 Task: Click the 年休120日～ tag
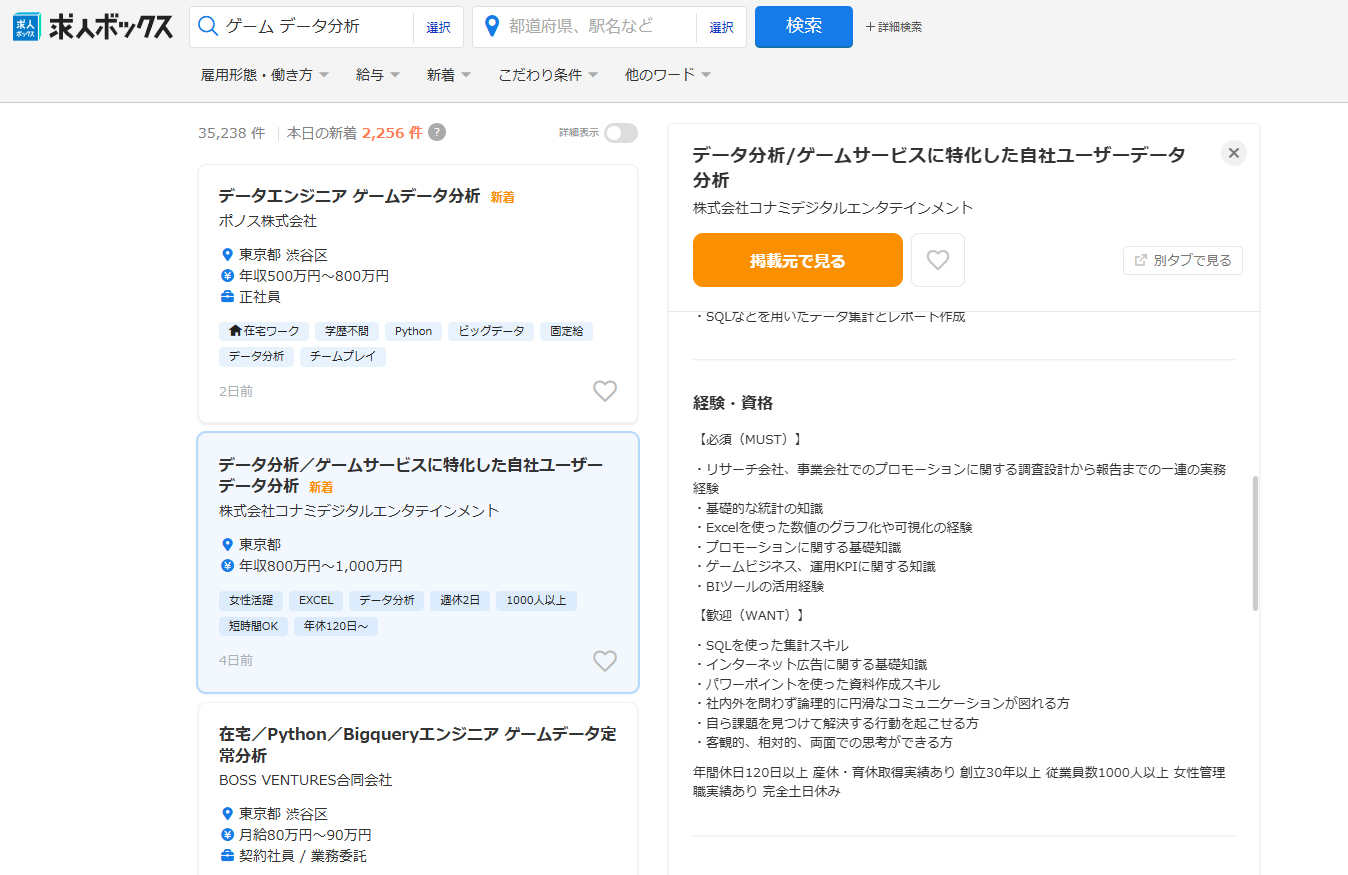point(336,626)
